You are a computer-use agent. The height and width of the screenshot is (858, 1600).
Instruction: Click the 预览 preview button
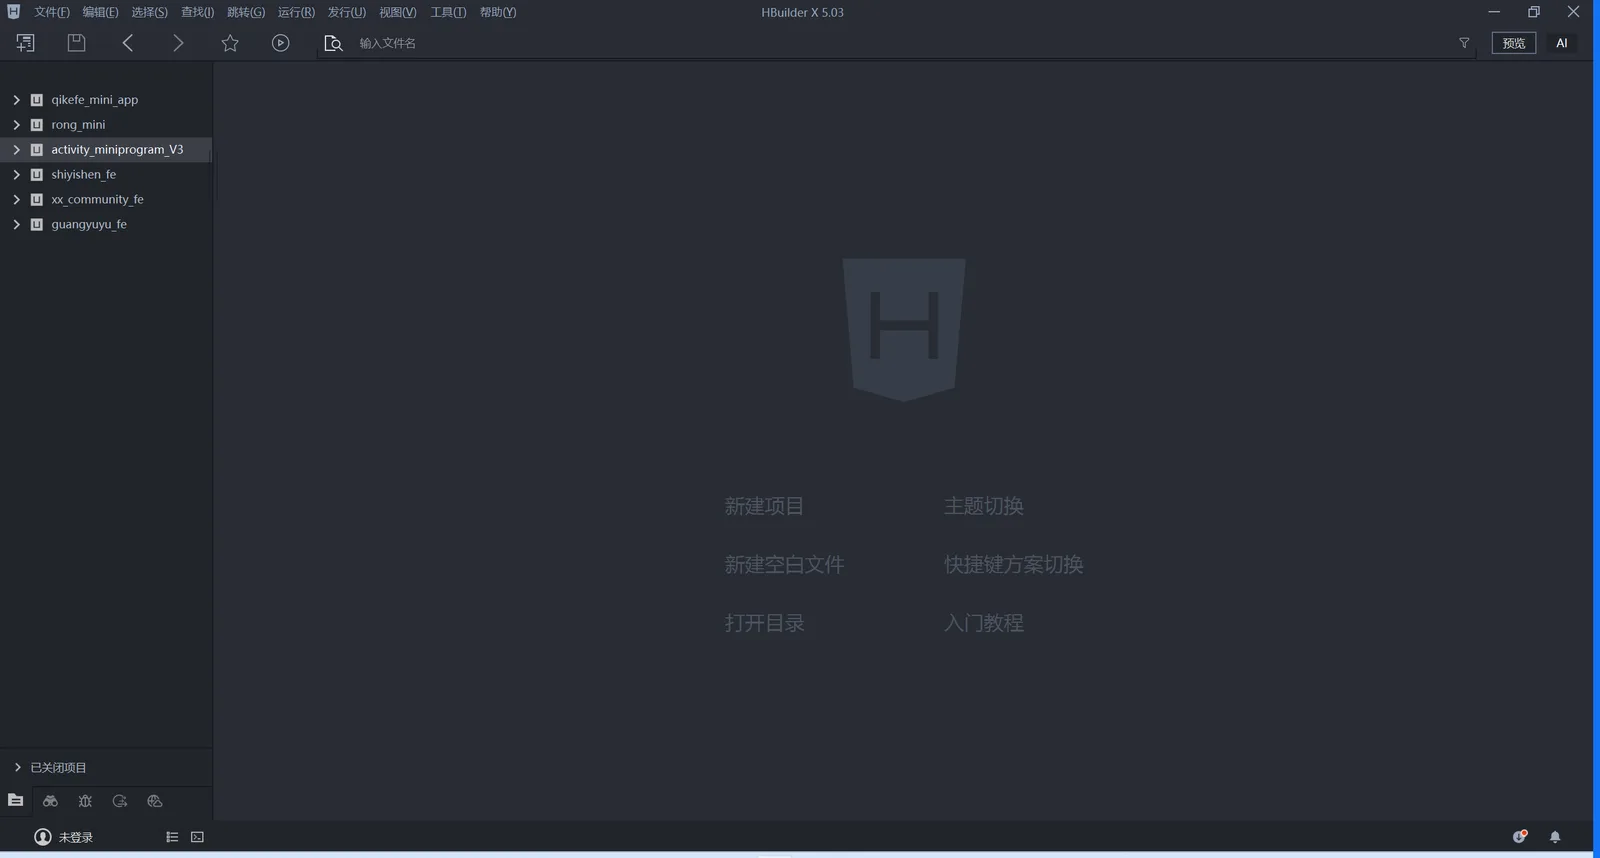[x=1514, y=43]
